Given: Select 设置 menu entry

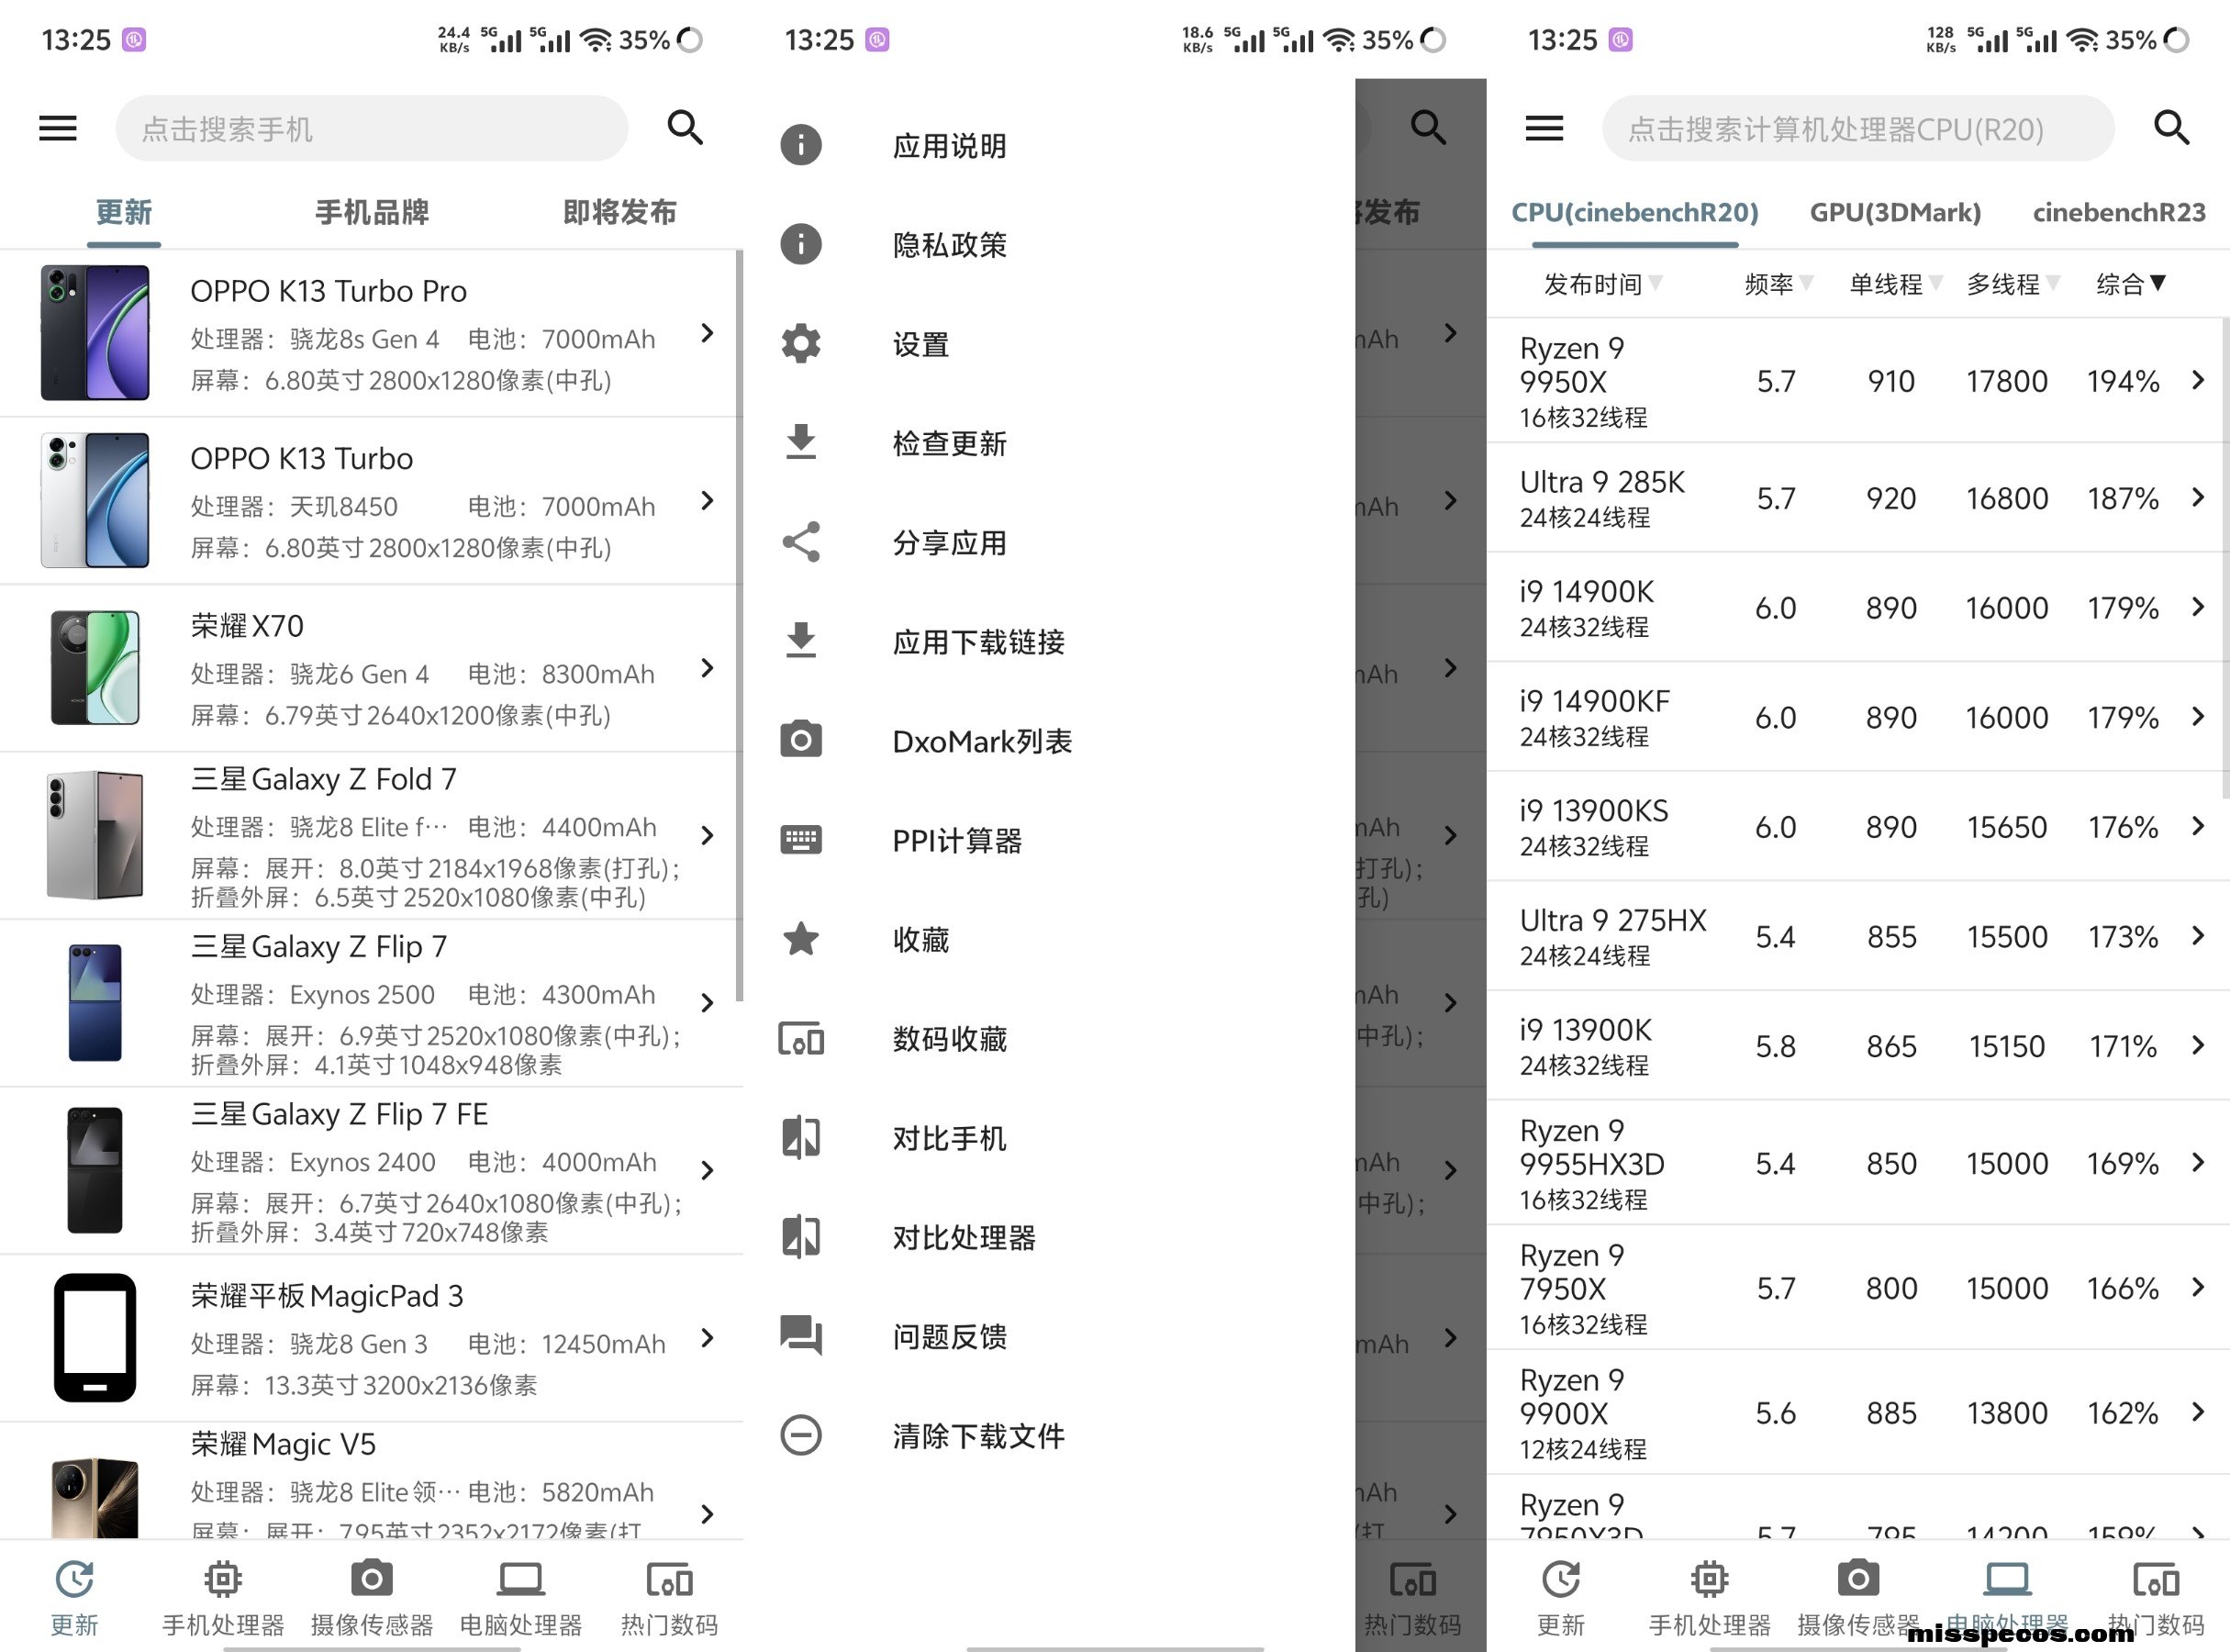Looking at the screenshot, I should click(x=921, y=344).
